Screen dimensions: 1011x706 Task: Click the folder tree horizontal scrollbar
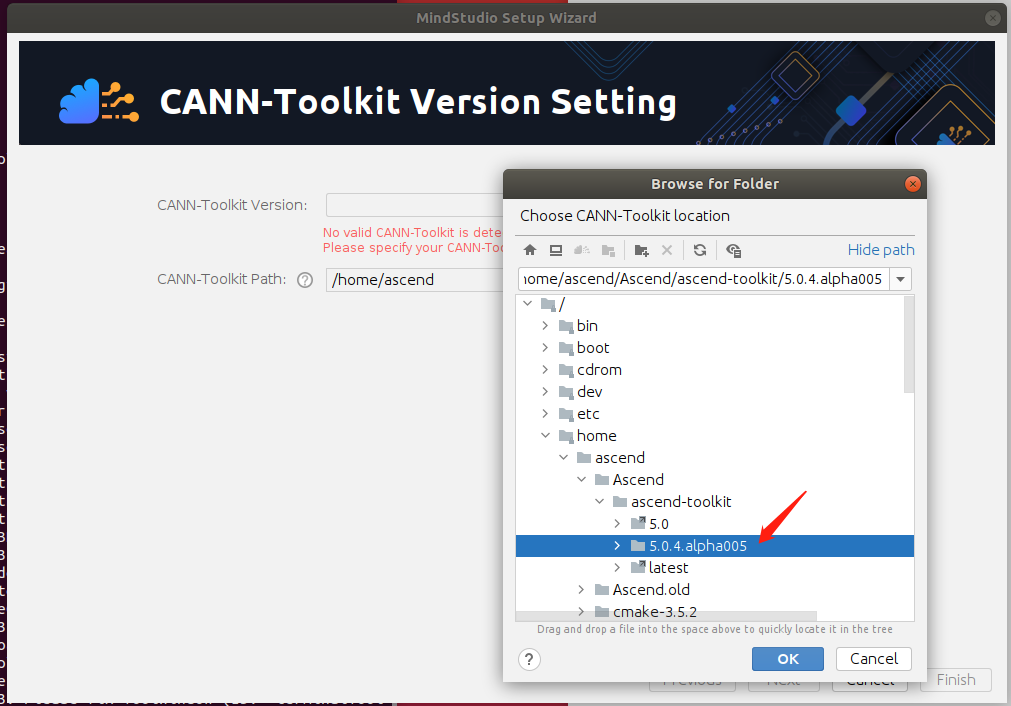tap(666, 616)
